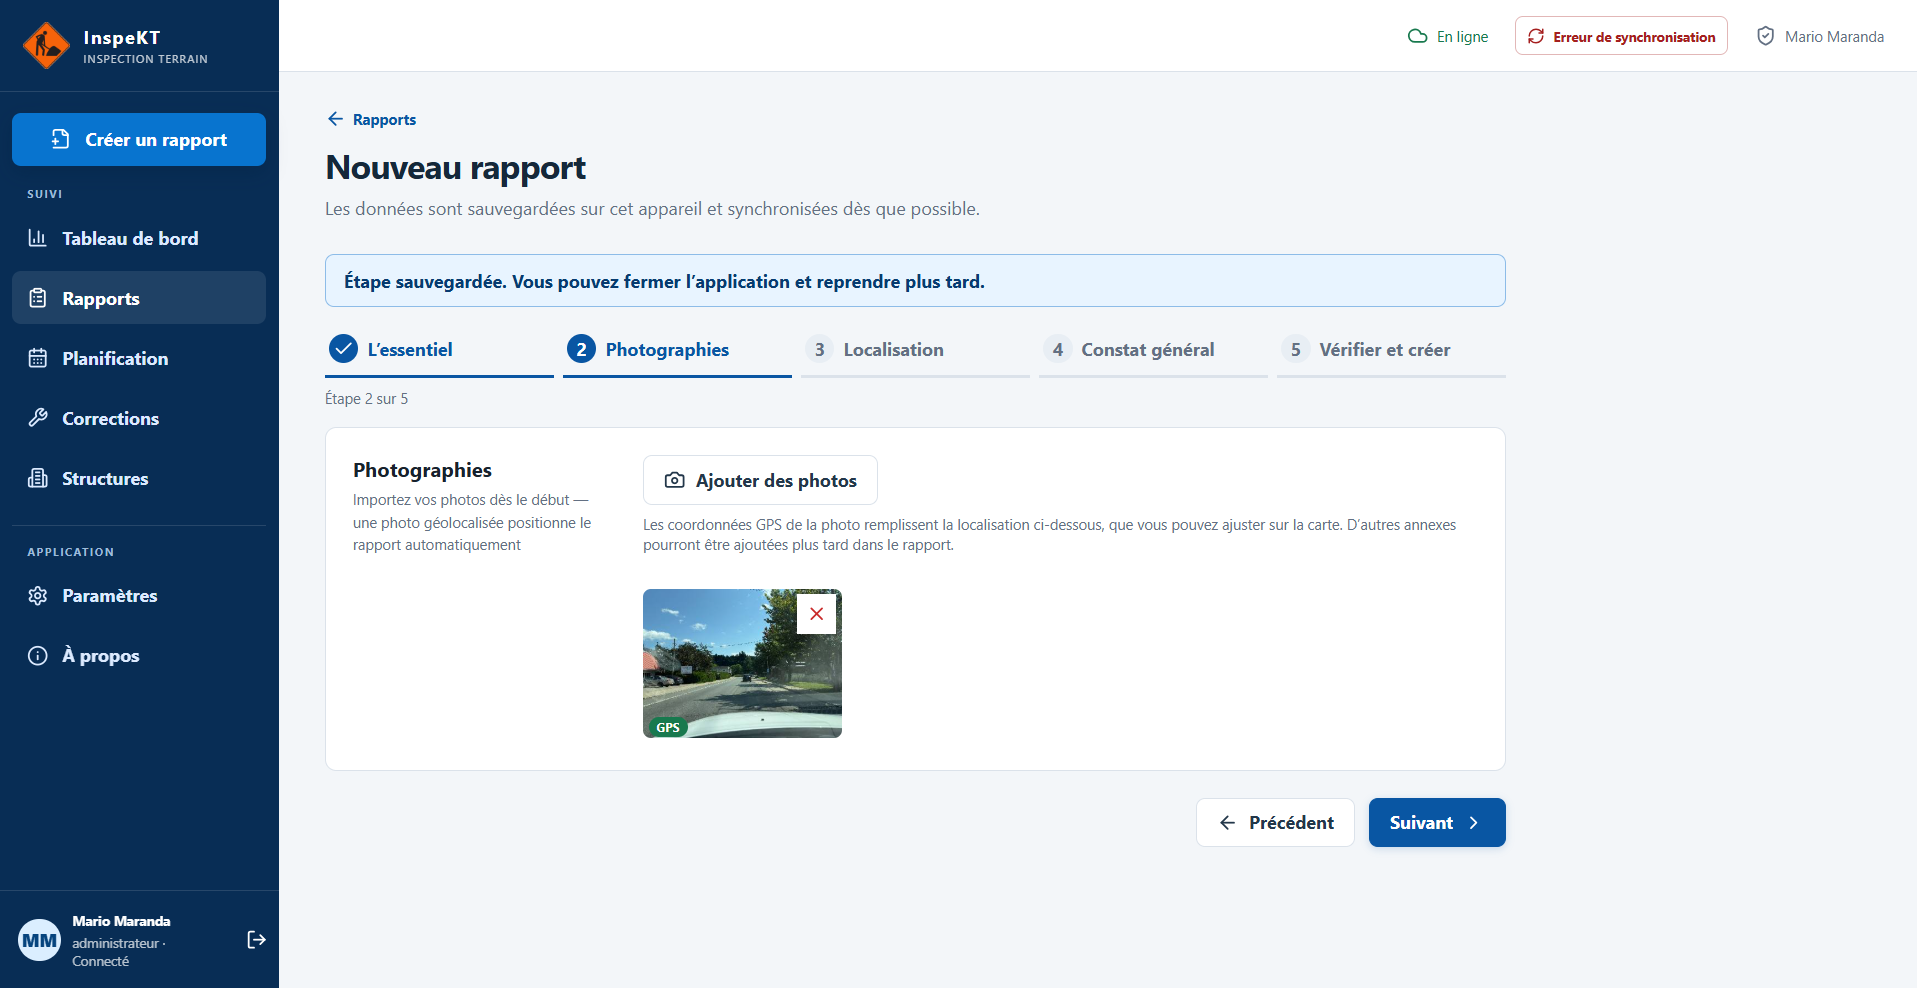Select the Photographies step tab
Screen dimensions: 1917x988
[677, 350]
